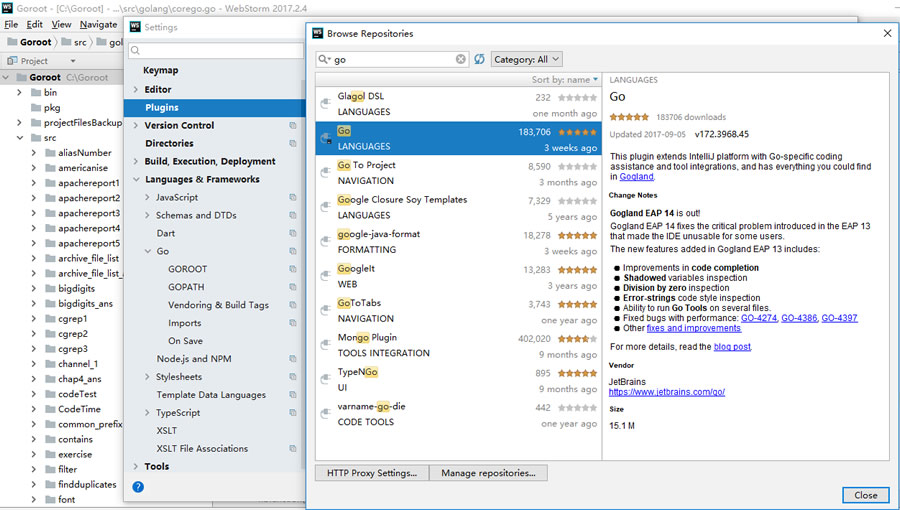Image resolution: width=900 pixels, height=510 pixels.
Task: Open the Edit menu
Action: pos(35,24)
